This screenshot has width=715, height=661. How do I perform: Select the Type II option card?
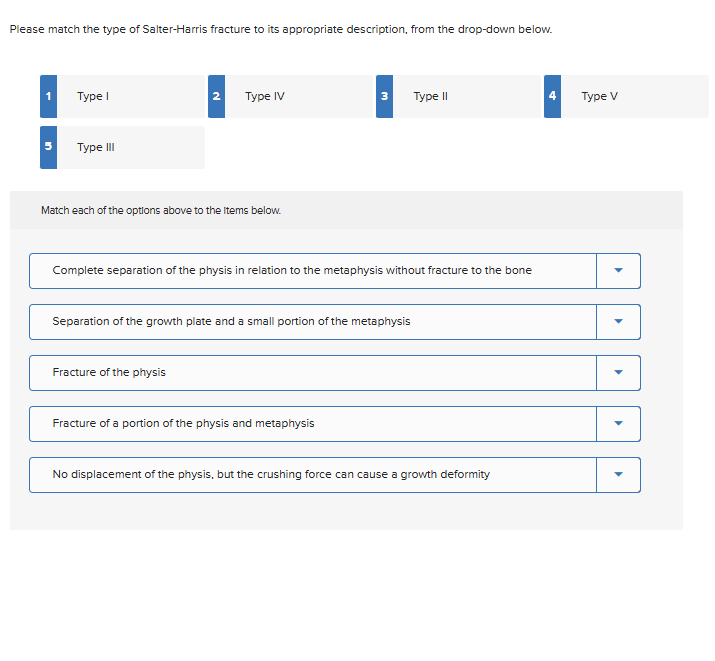point(466,96)
